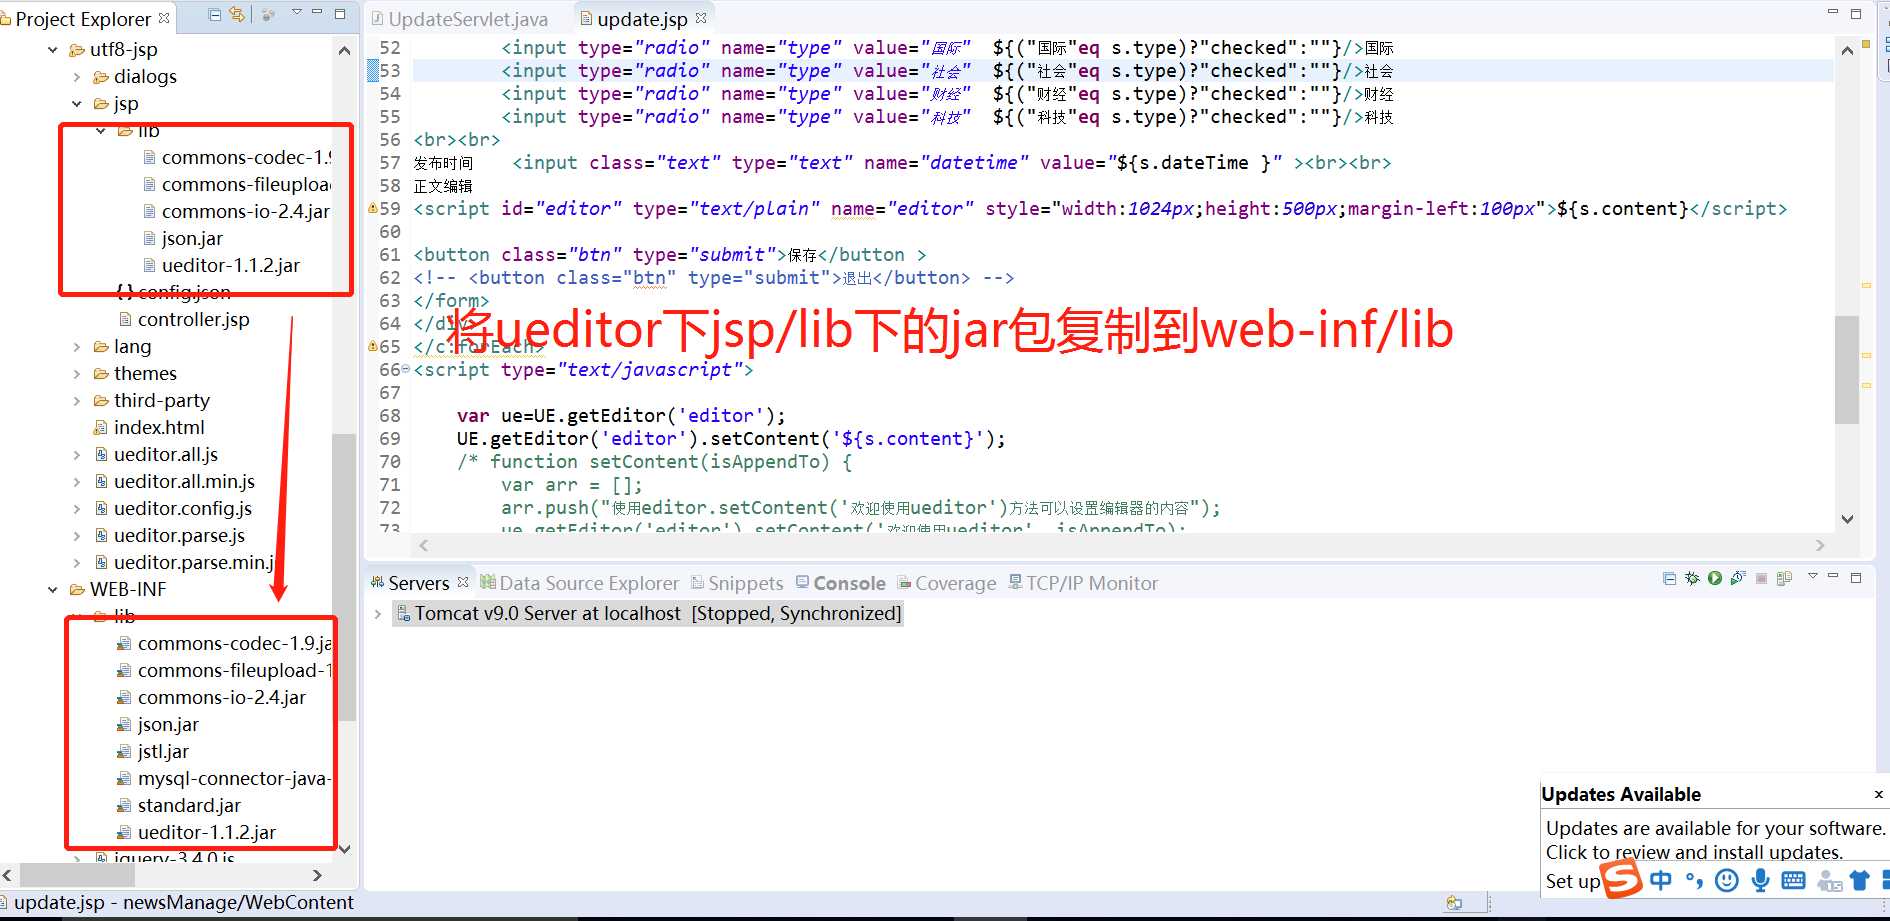Close the update.jsp editor tab
Viewport: 1890px width, 921px height.
701,18
